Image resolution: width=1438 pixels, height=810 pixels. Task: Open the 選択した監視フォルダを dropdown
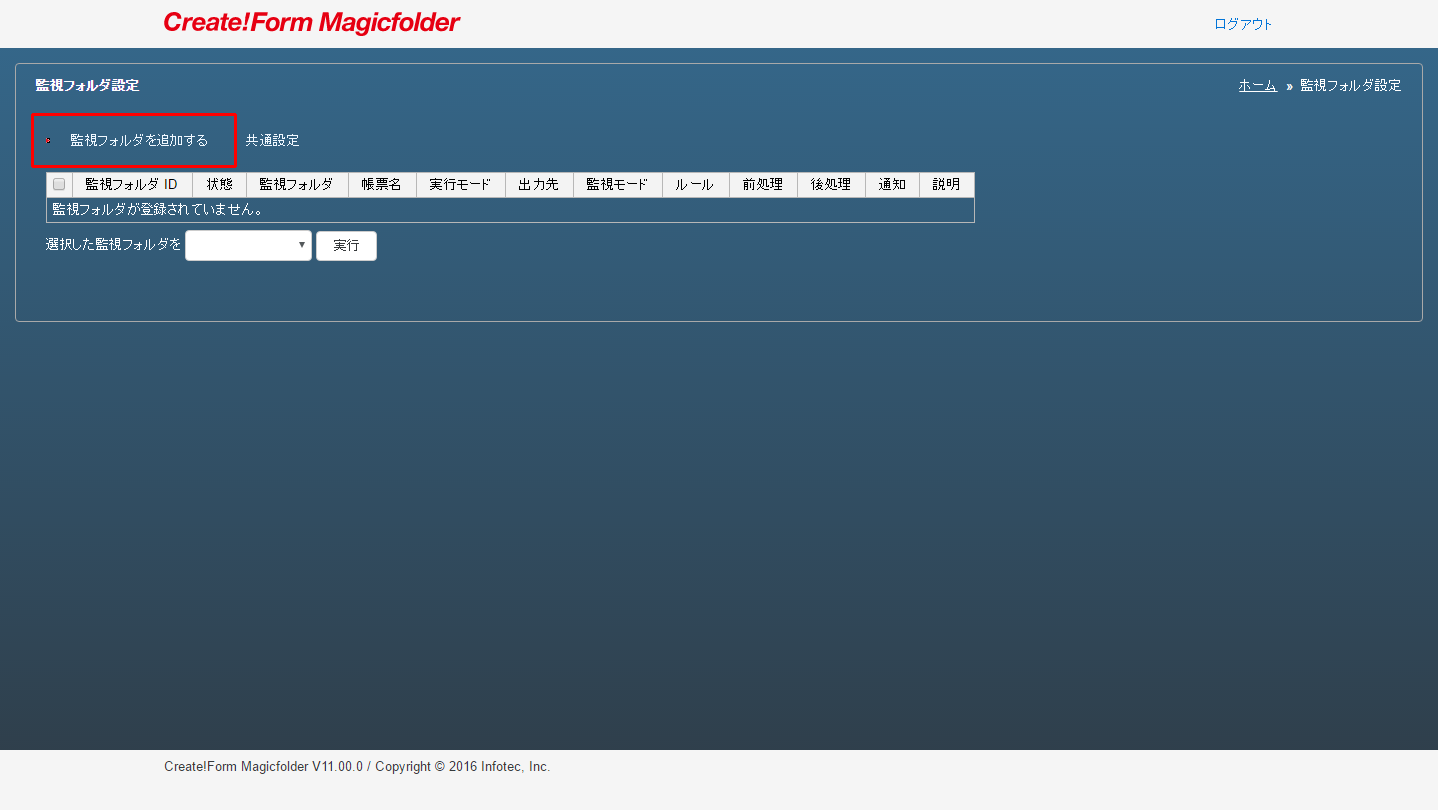click(x=248, y=245)
